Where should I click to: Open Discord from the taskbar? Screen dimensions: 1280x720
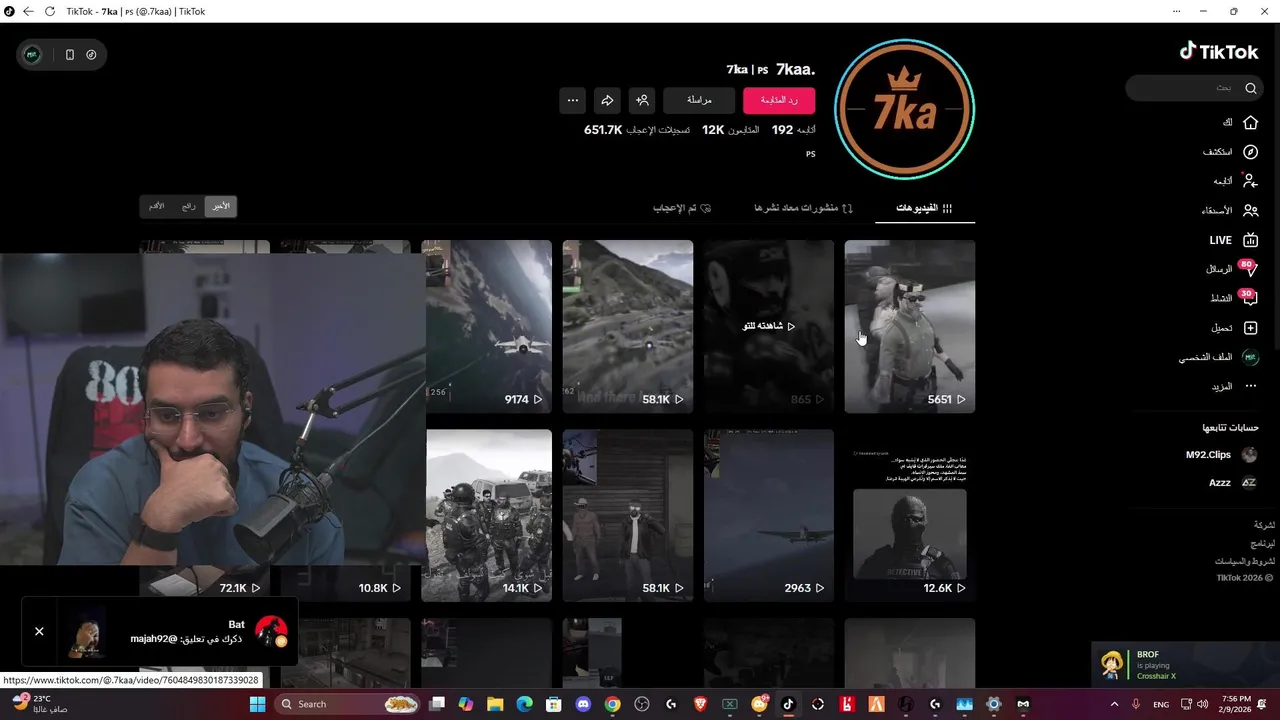pyautogui.click(x=583, y=704)
